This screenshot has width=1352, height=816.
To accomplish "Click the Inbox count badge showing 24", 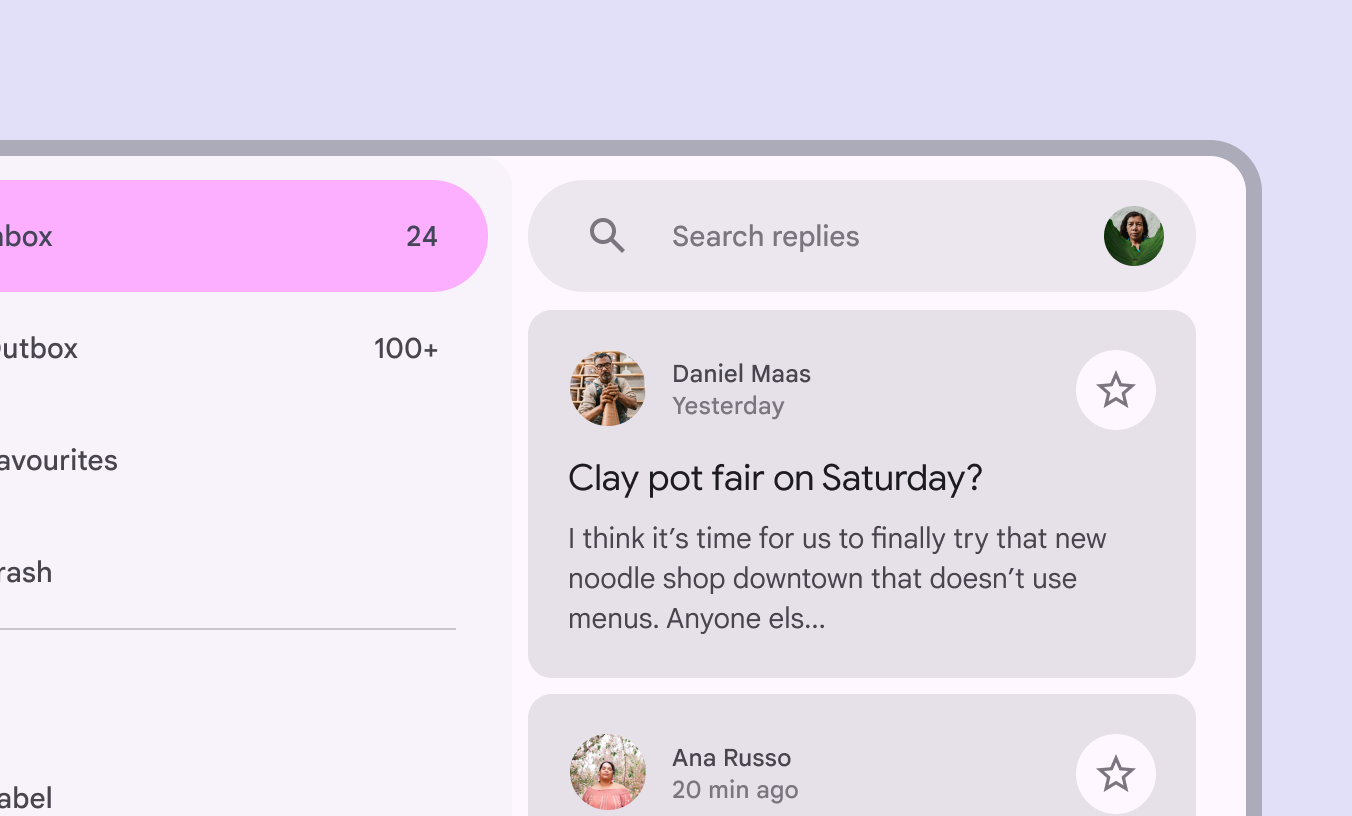I will tap(421, 236).
